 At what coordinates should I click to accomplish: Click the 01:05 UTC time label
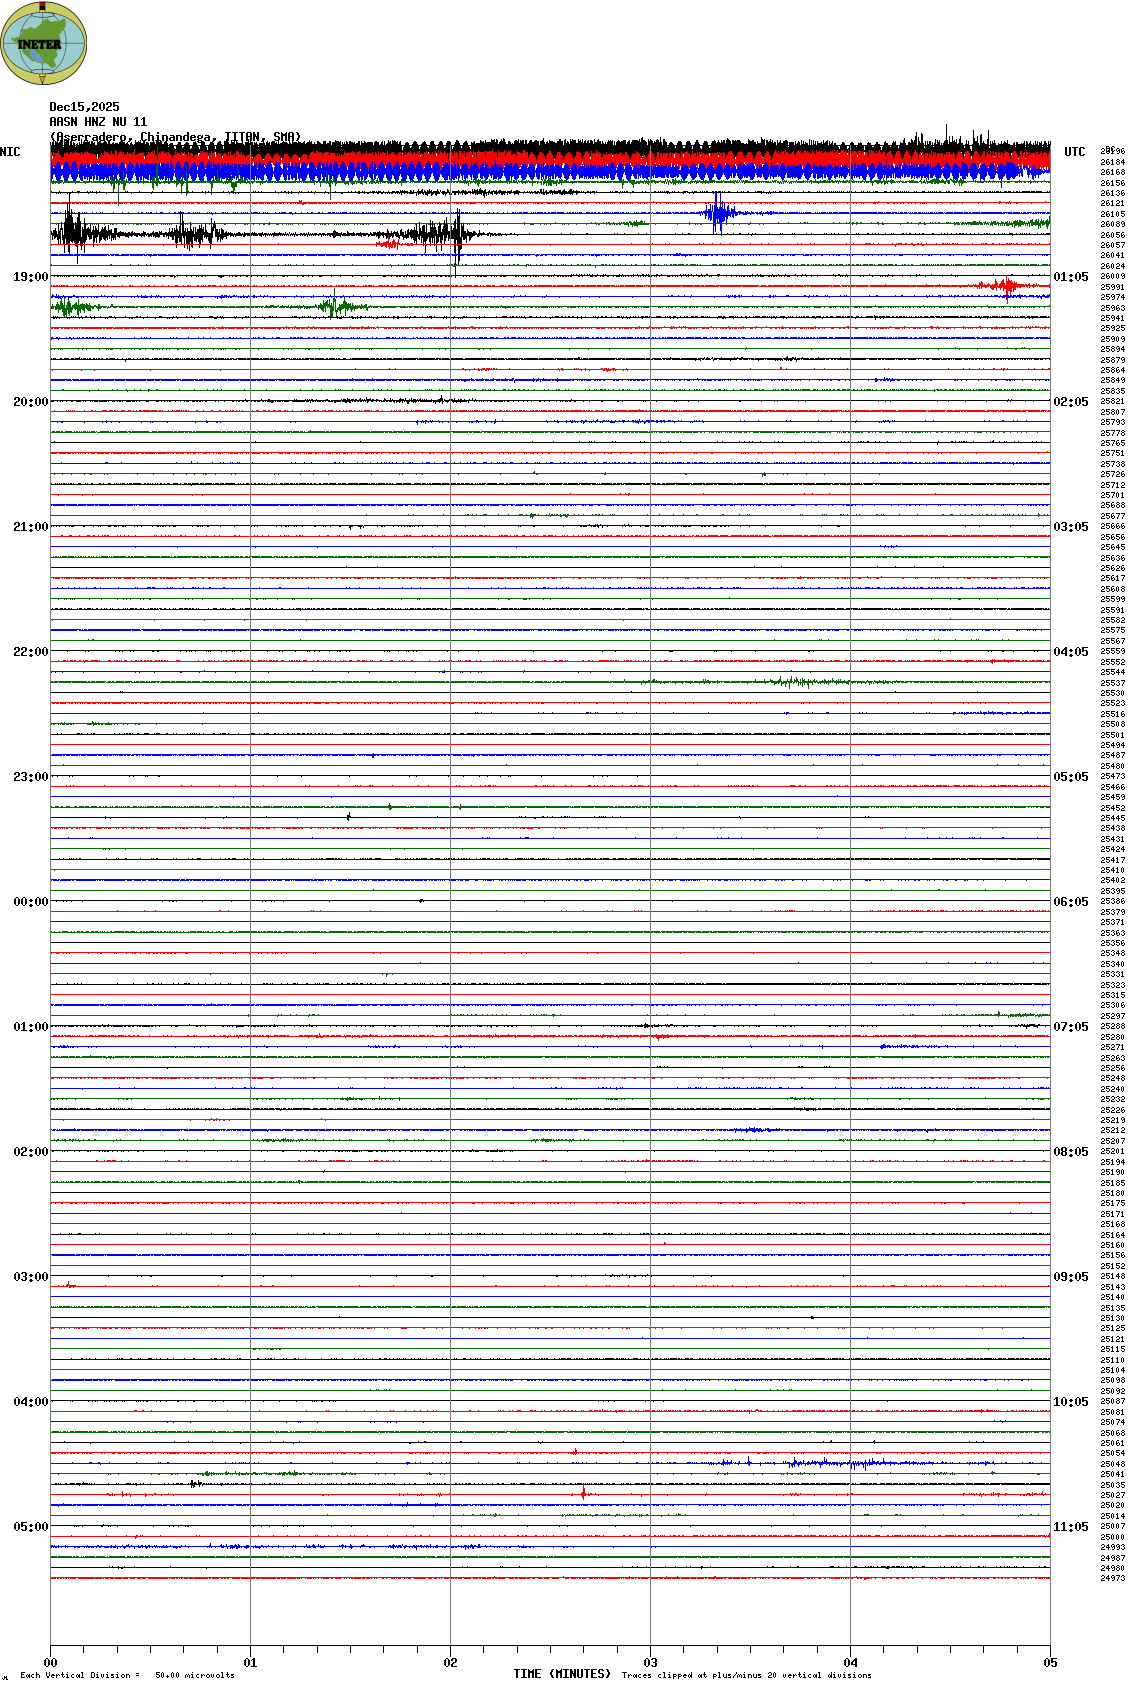pos(1070,277)
